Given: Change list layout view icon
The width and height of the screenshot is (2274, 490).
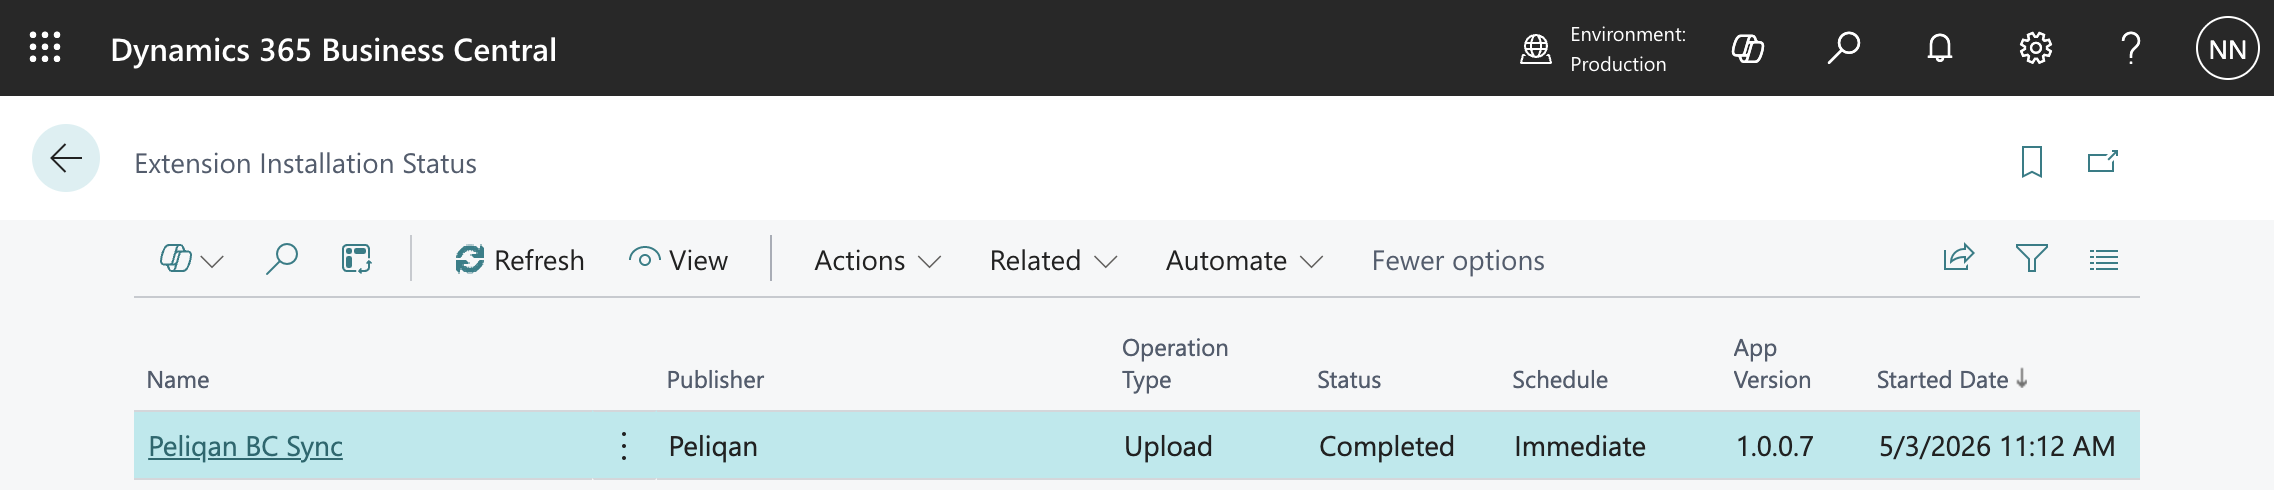Looking at the screenshot, I should coord(2104,260).
